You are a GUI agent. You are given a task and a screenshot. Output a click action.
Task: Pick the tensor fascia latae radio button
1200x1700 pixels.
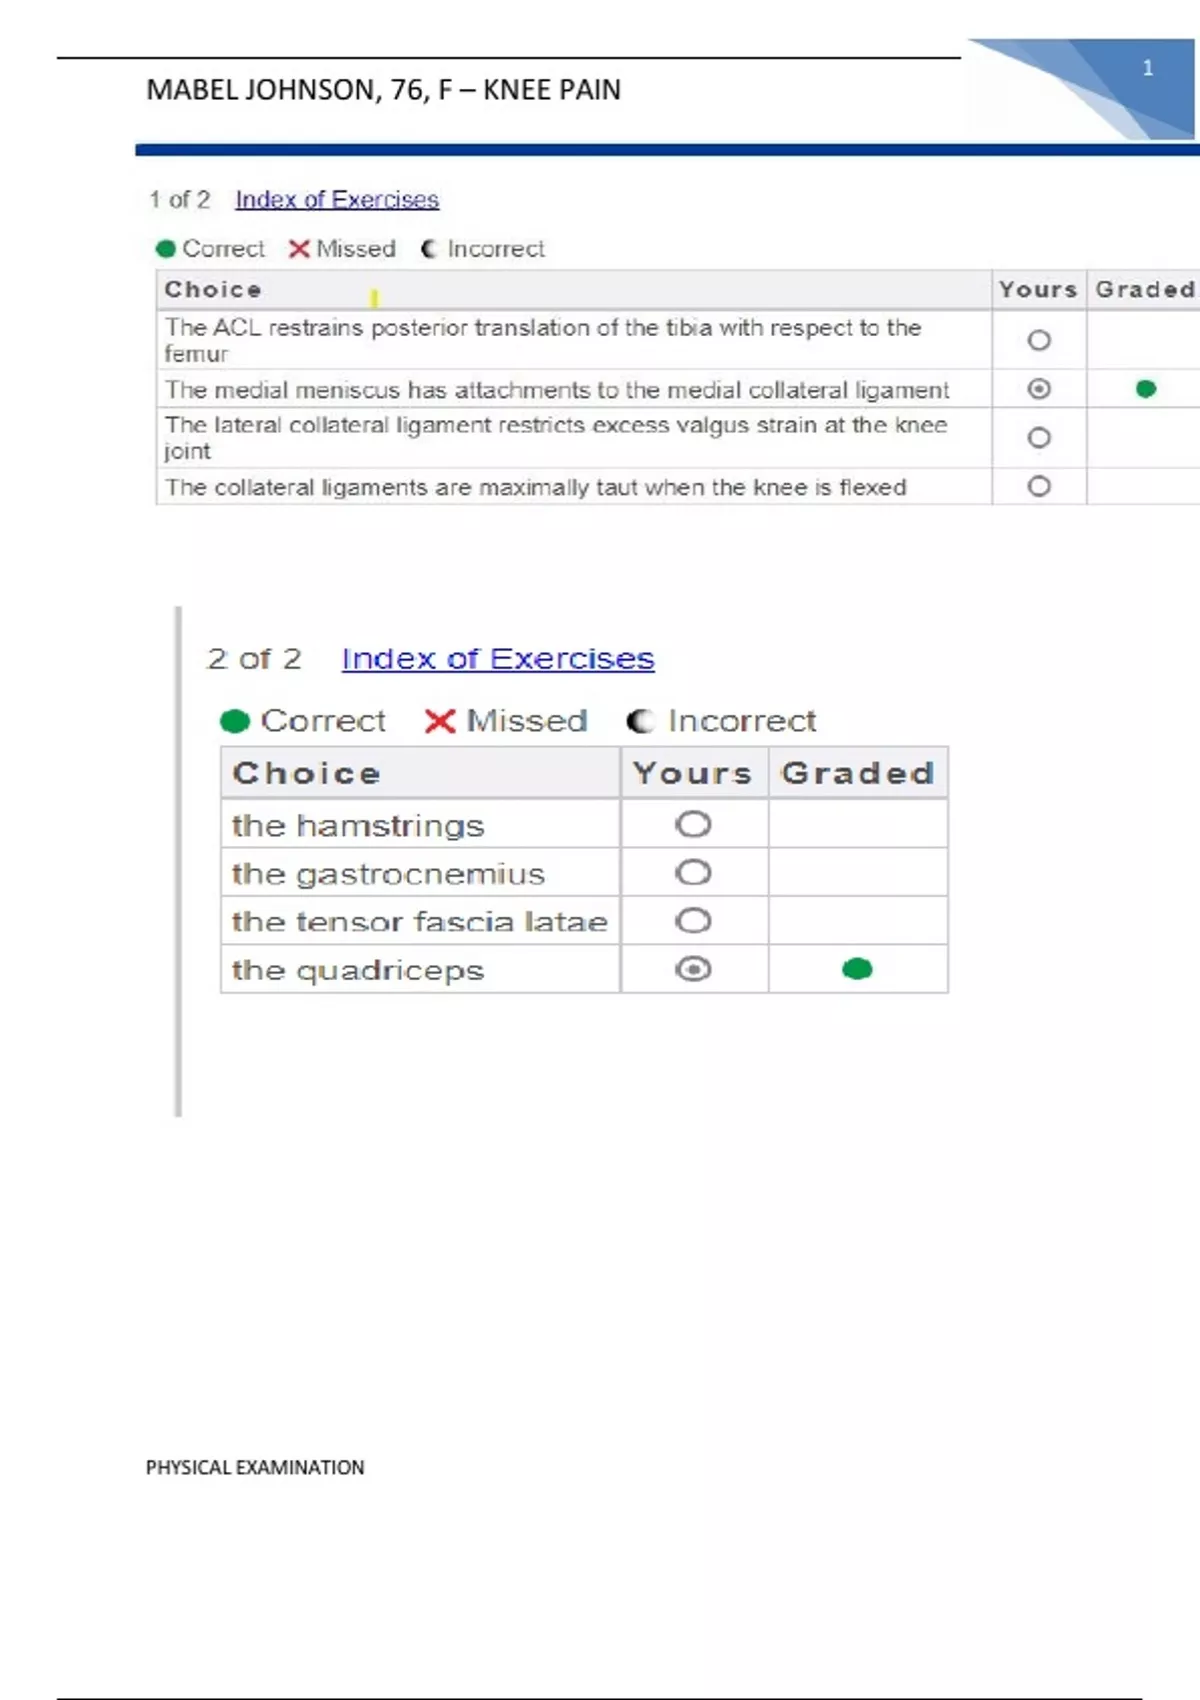693,921
